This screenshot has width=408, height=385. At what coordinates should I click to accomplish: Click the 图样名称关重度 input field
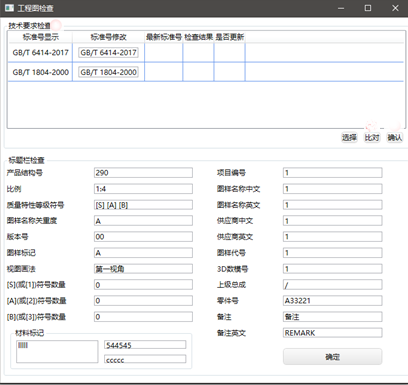coord(143,221)
